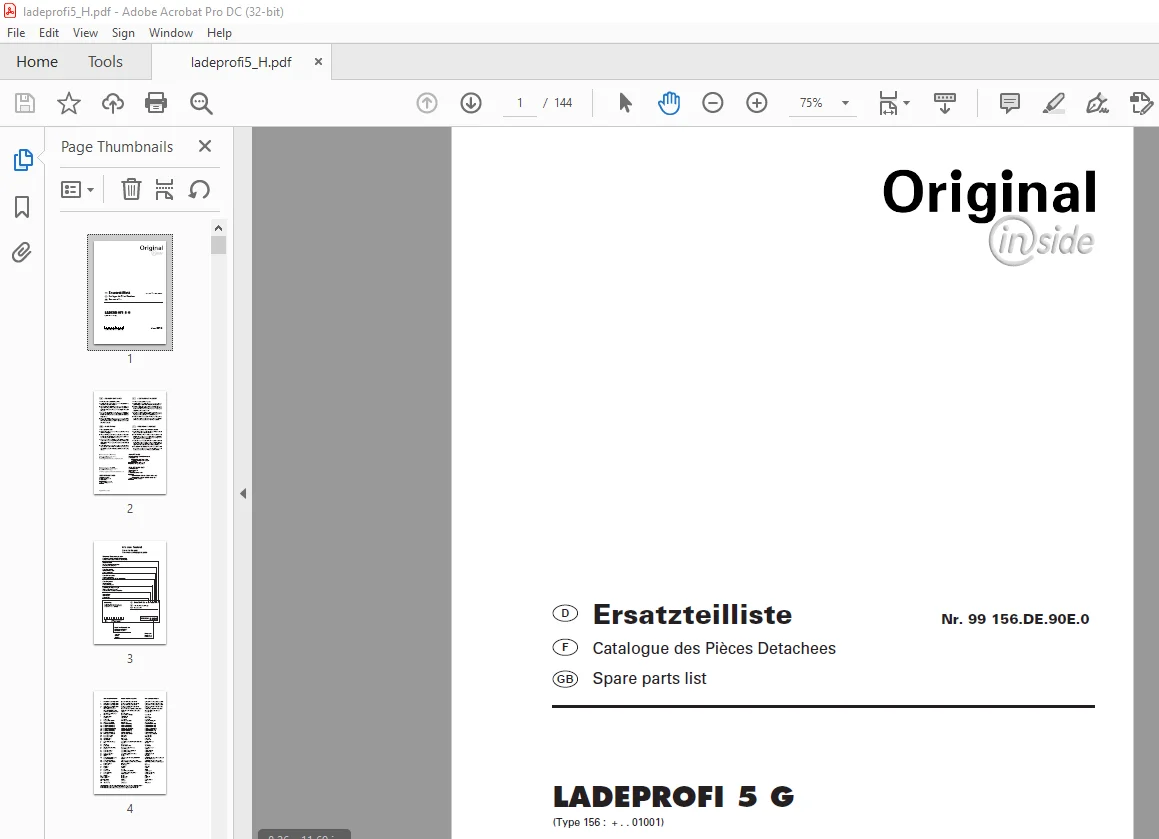Image resolution: width=1159 pixels, height=839 pixels.
Task: Print the document with printer icon
Action: pos(156,103)
